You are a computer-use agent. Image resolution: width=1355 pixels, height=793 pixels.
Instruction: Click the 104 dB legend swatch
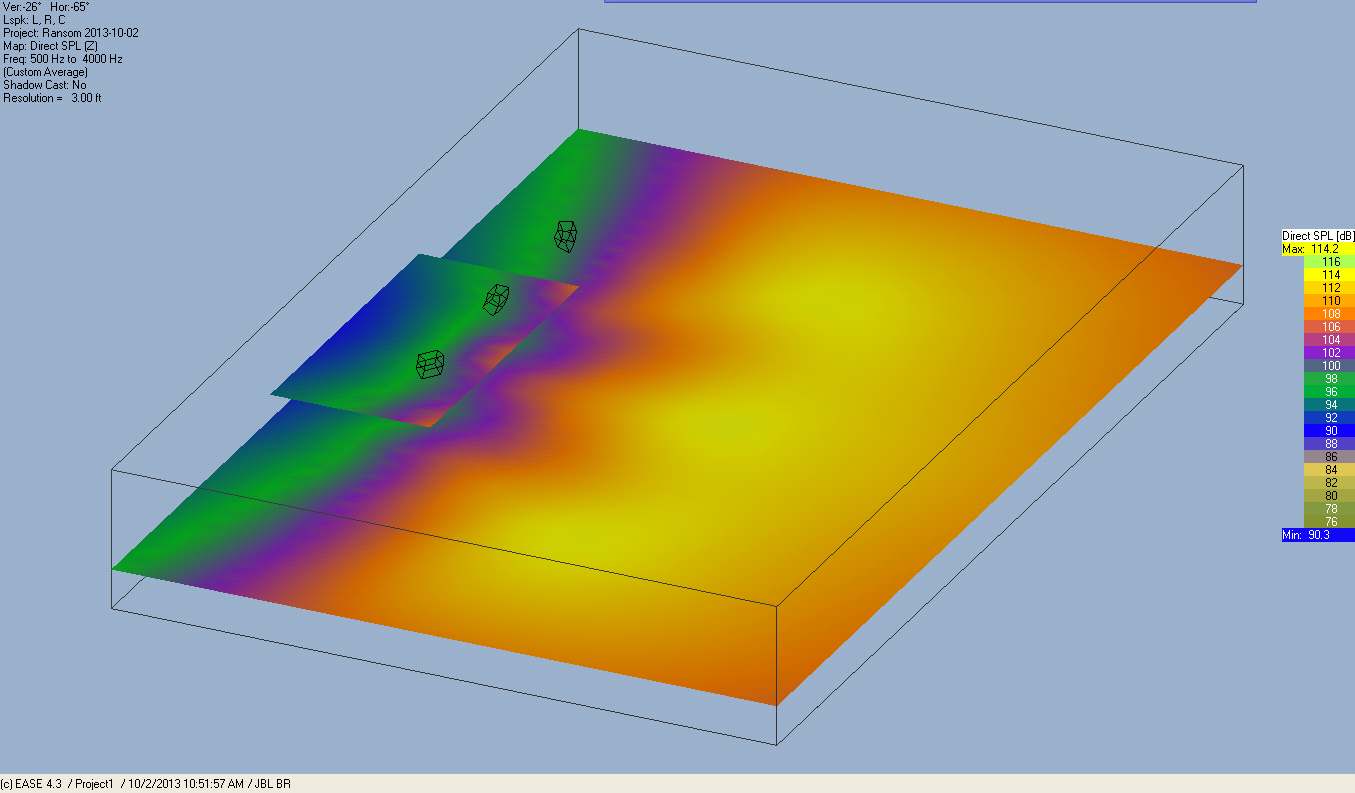click(1330, 339)
